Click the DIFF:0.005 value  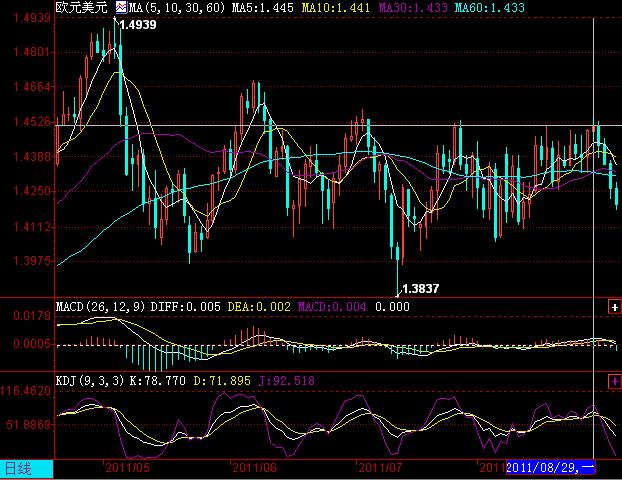pyautogui.click(x=186, y=307)
